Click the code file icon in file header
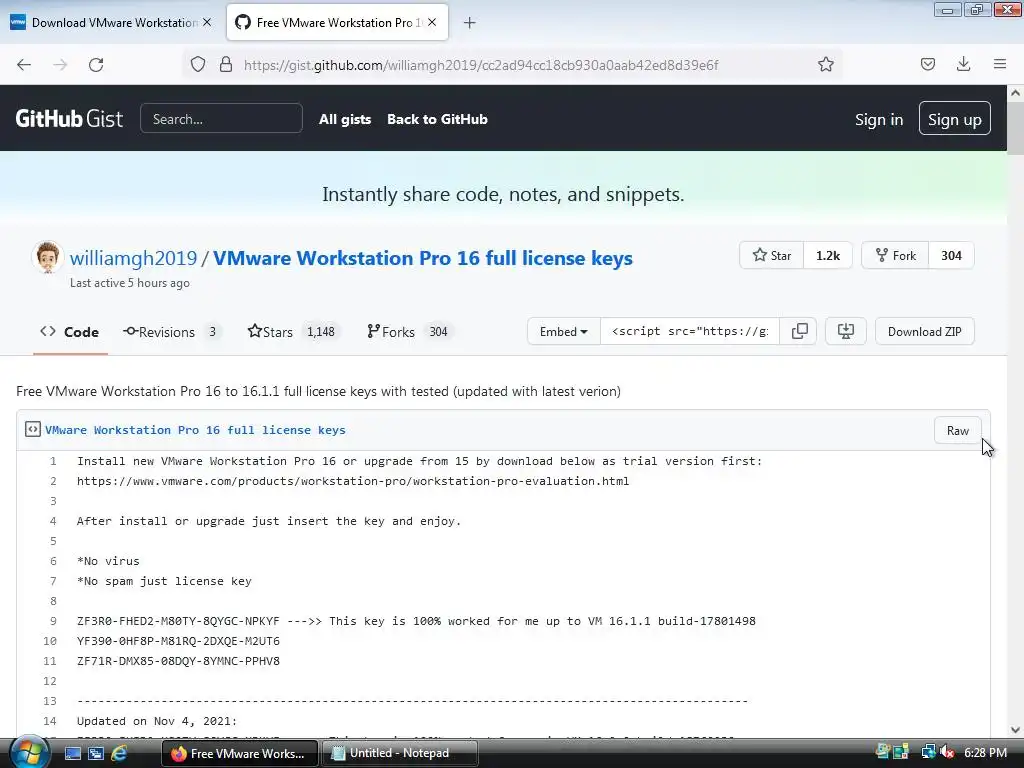1024x768 pixels. pyautogui.click(x=33, y=429)
